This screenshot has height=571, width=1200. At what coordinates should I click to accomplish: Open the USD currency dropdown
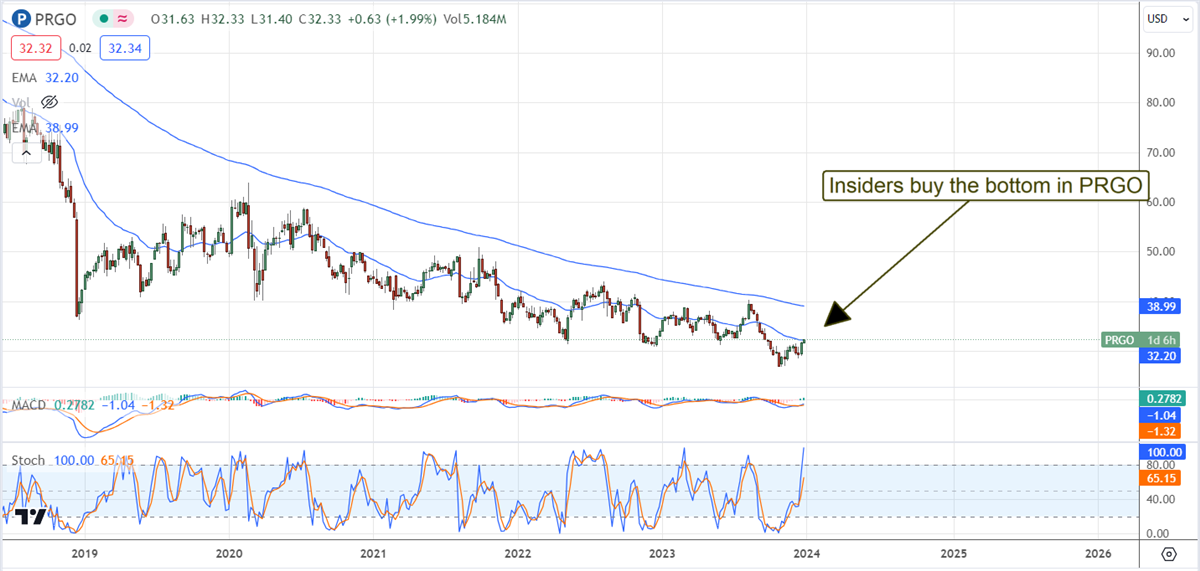[1169, 19]
